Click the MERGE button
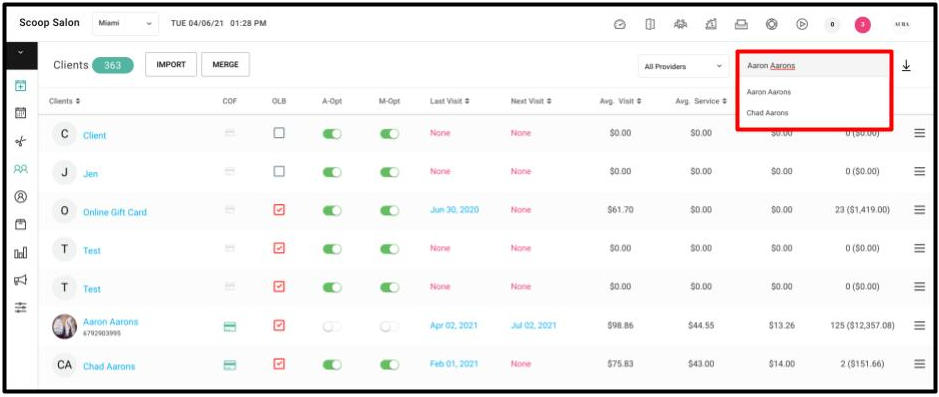The width and height of the screenshot is (939, 397). click(x=225, y=65)
